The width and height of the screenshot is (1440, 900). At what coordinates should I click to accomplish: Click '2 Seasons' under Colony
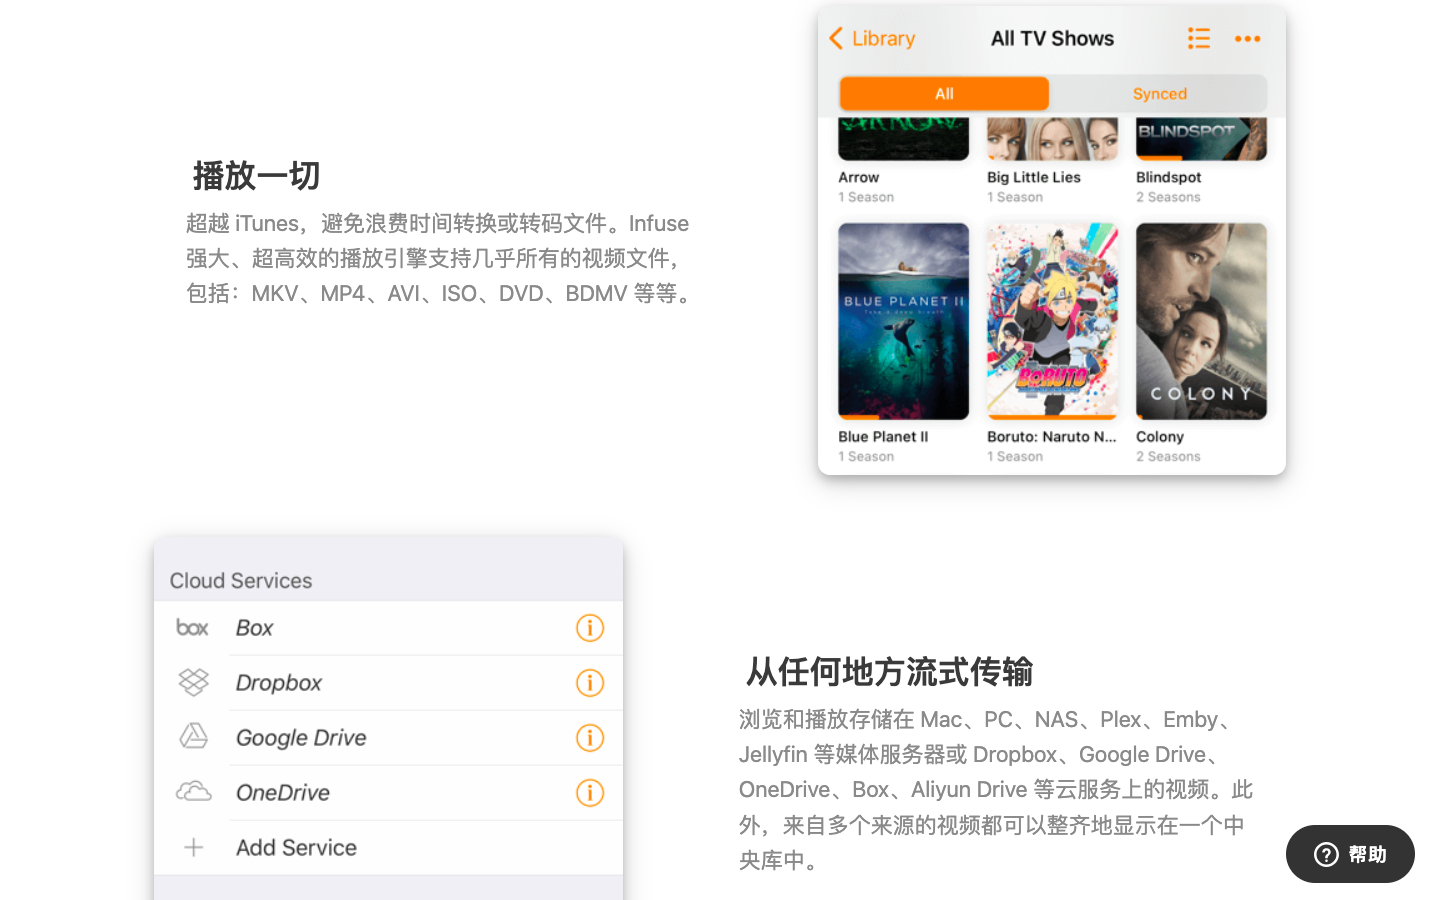[1168, 456]
